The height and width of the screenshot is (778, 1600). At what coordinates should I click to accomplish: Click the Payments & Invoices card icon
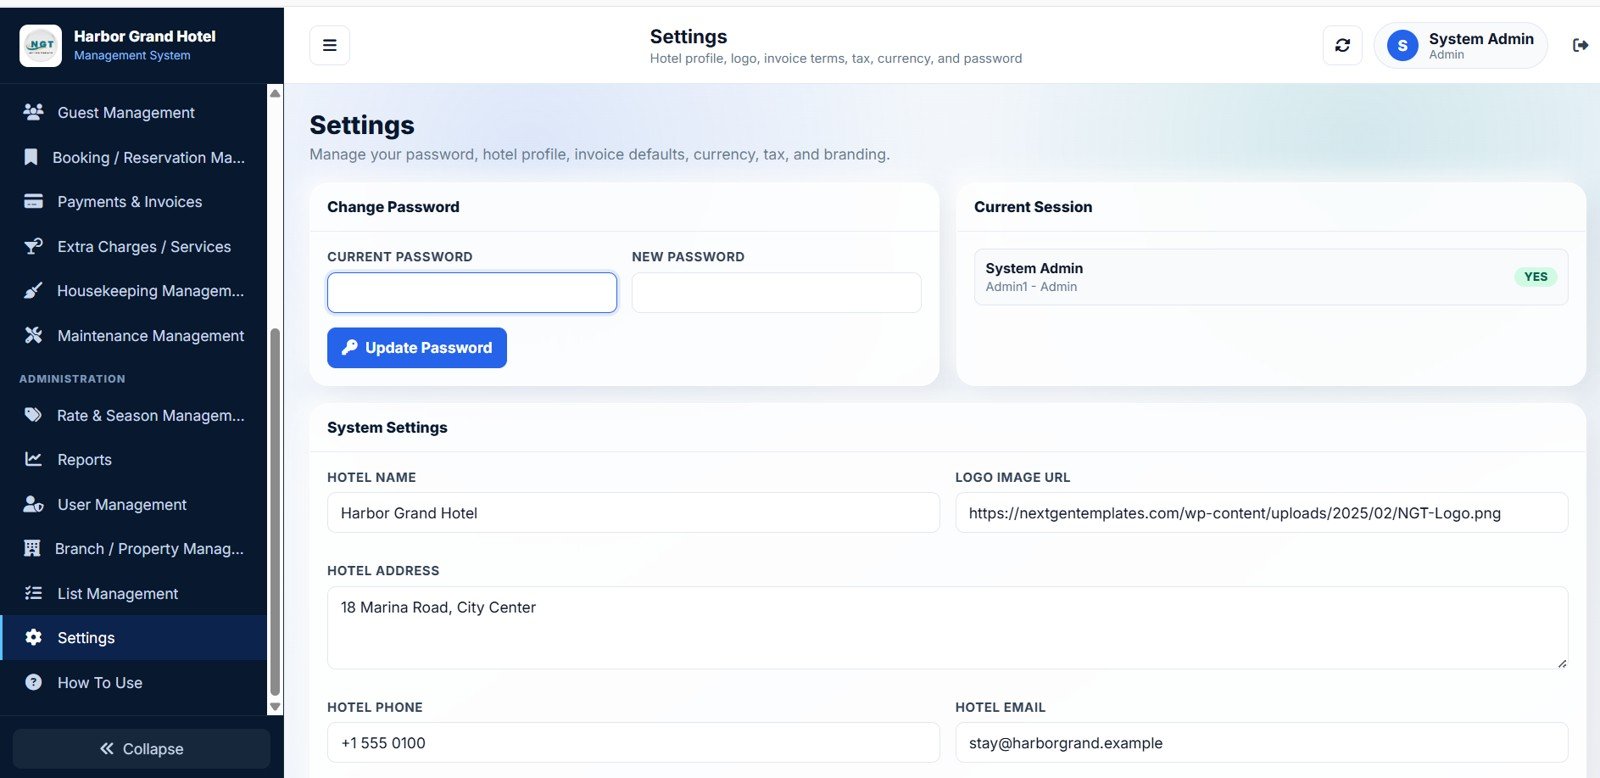coord(33,201)
